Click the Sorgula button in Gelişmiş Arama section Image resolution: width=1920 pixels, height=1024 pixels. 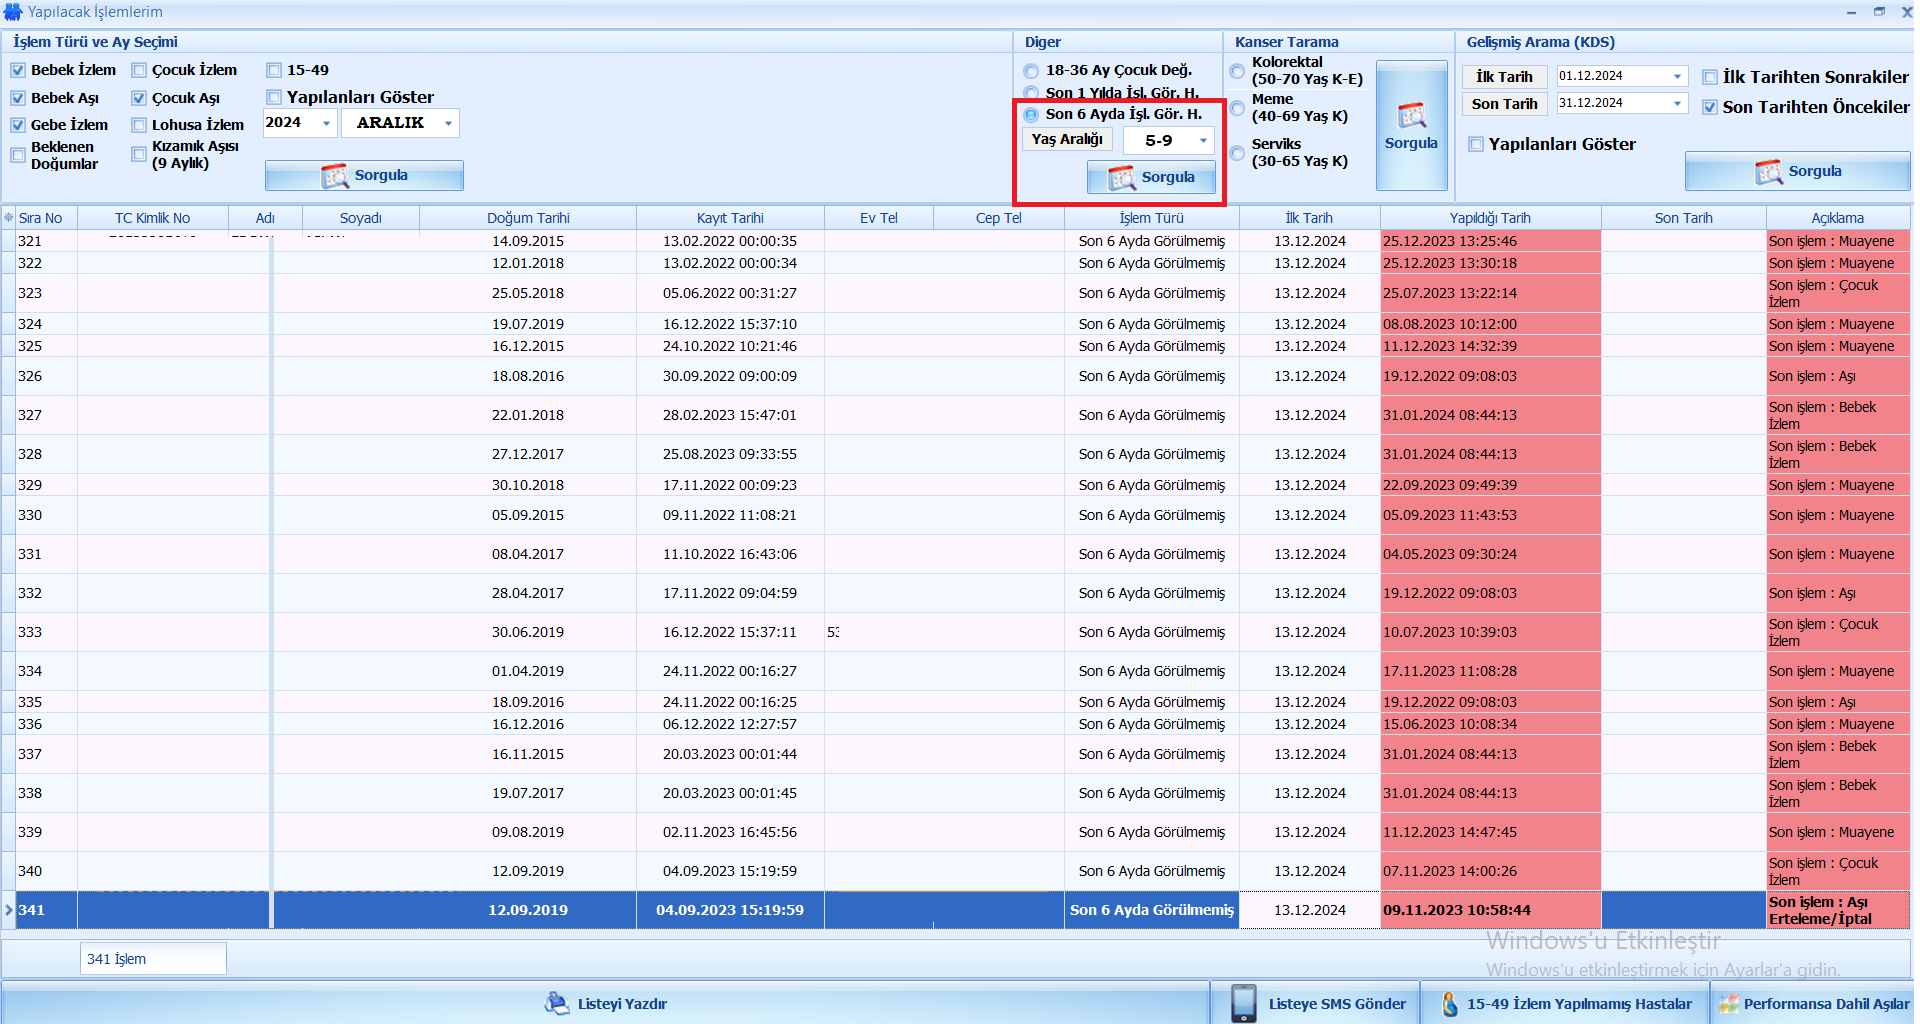point(1797,171)
